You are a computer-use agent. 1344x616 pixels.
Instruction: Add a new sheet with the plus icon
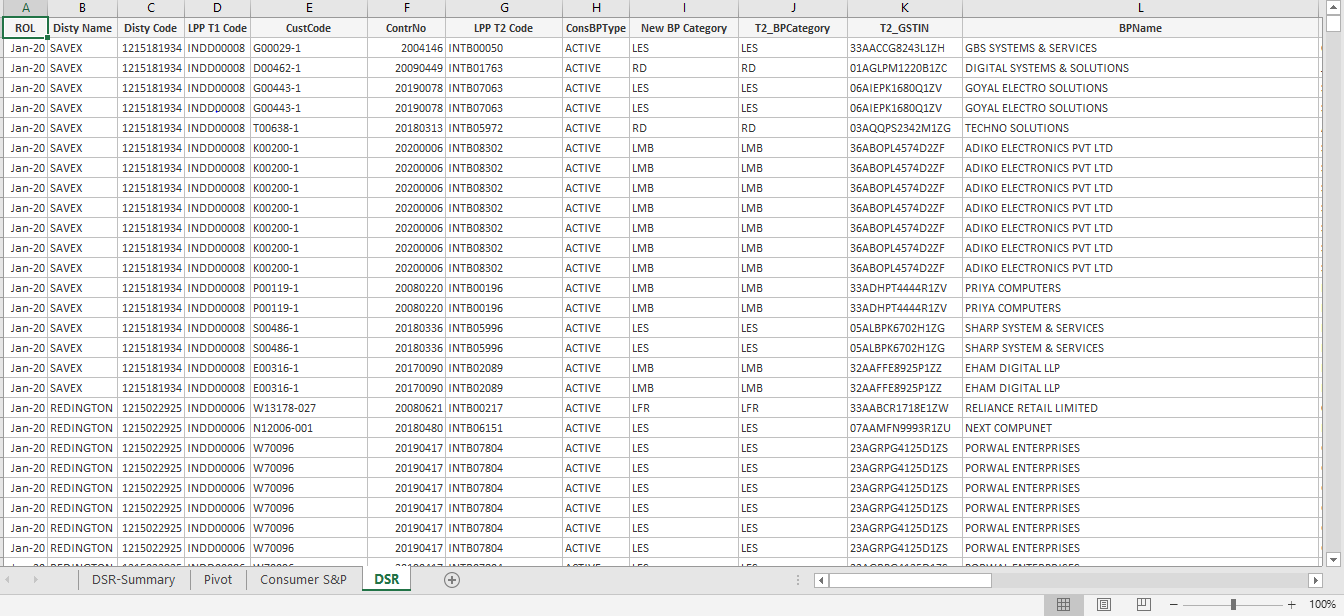452,580
